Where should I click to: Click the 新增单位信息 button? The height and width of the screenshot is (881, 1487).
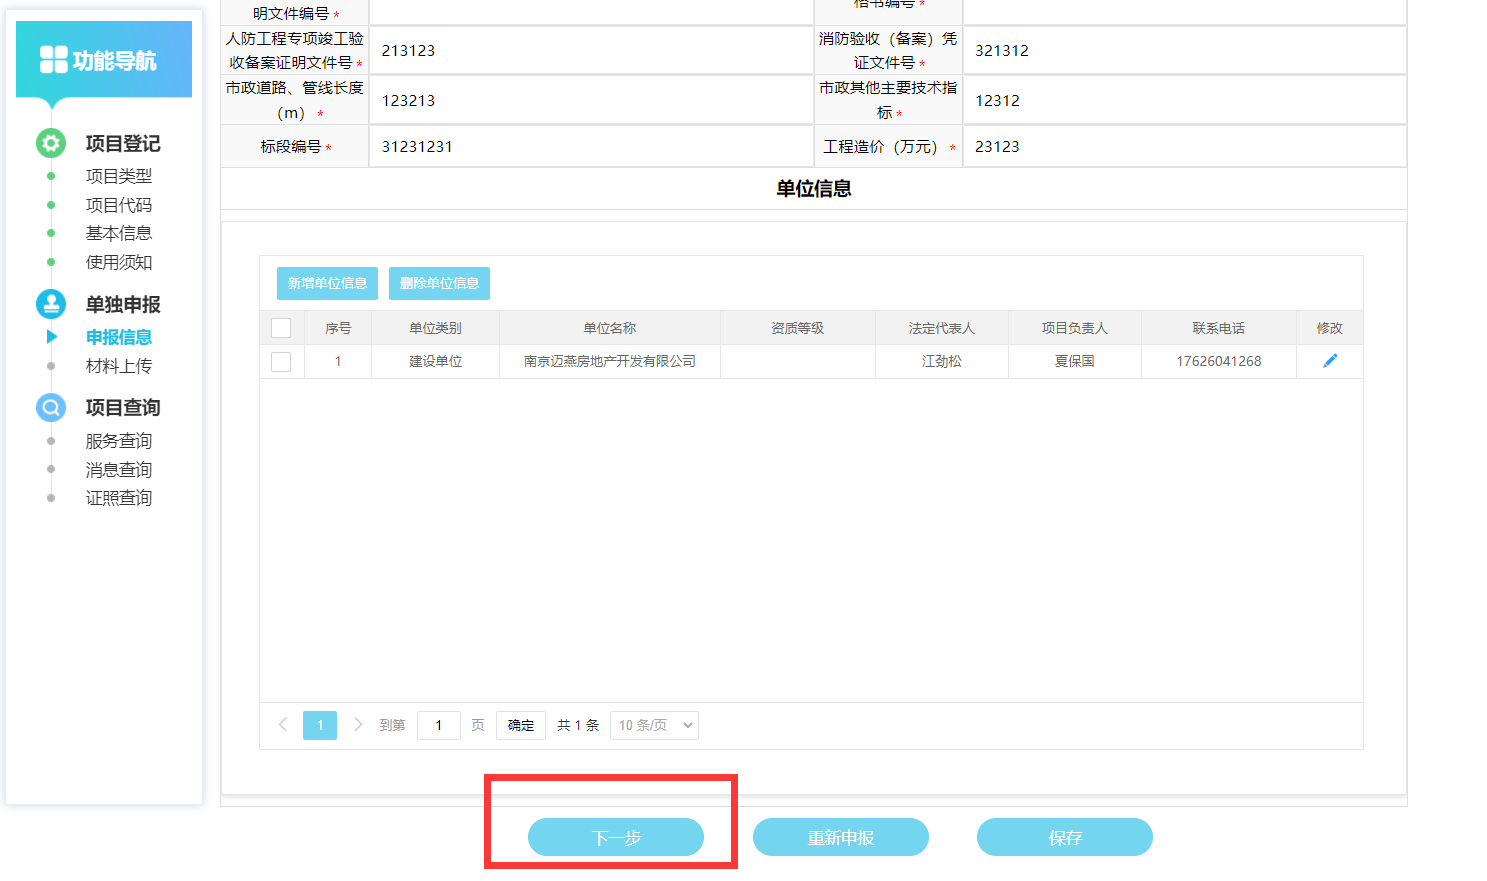[327, 283]
